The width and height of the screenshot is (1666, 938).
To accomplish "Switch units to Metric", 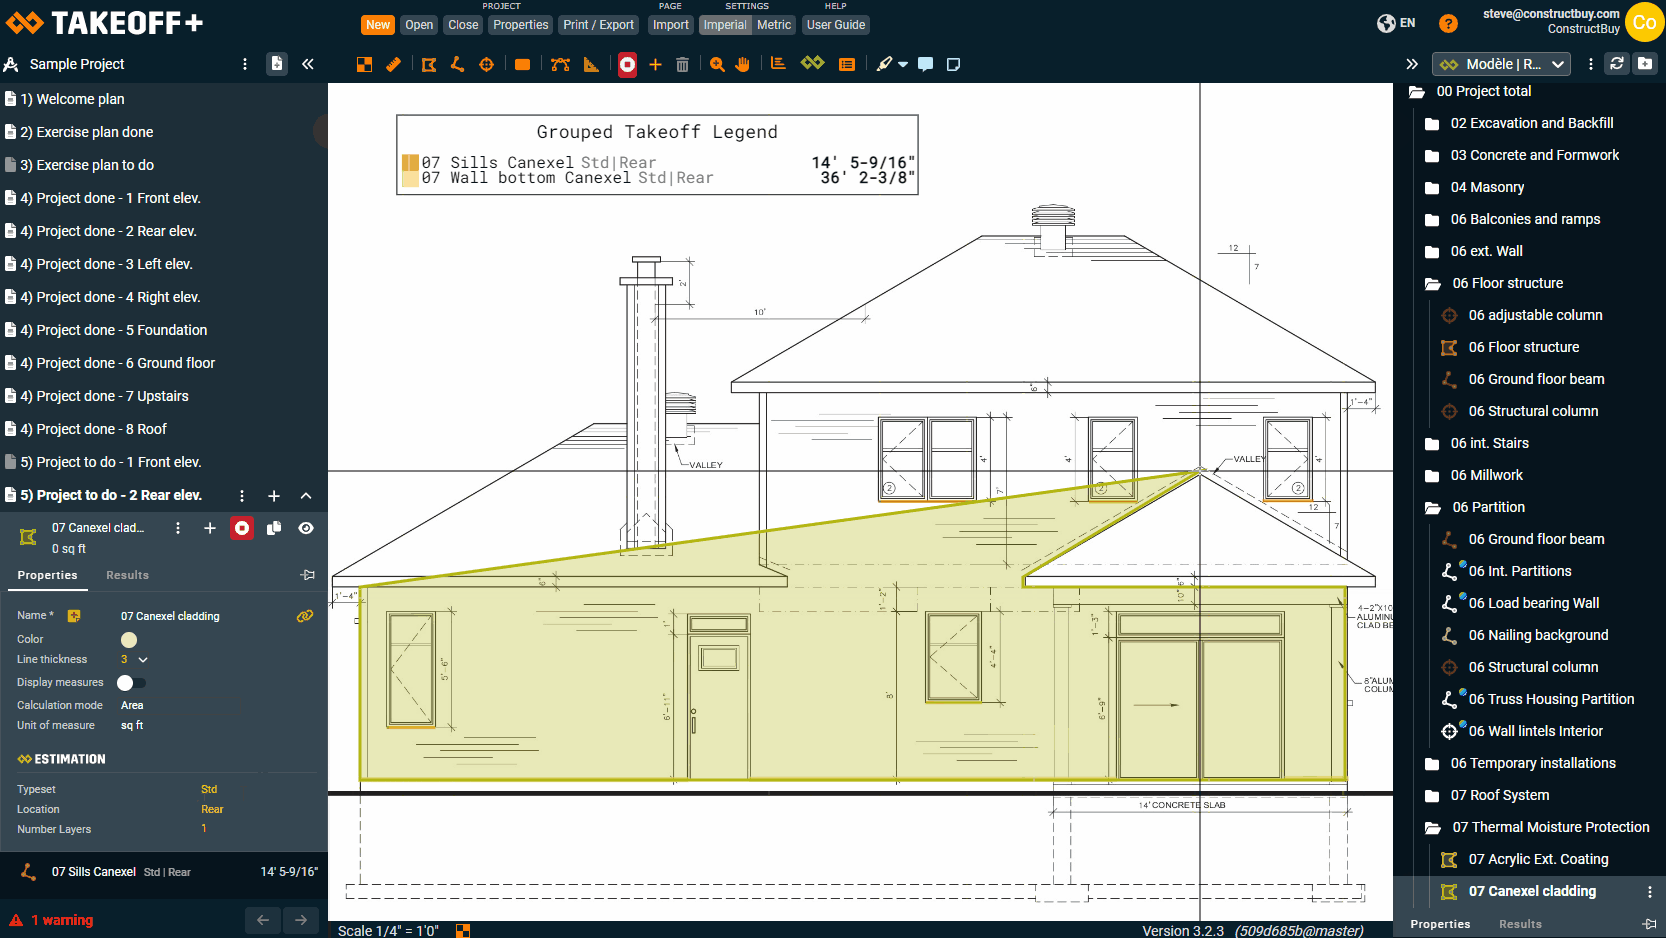I will click(773, 25).
